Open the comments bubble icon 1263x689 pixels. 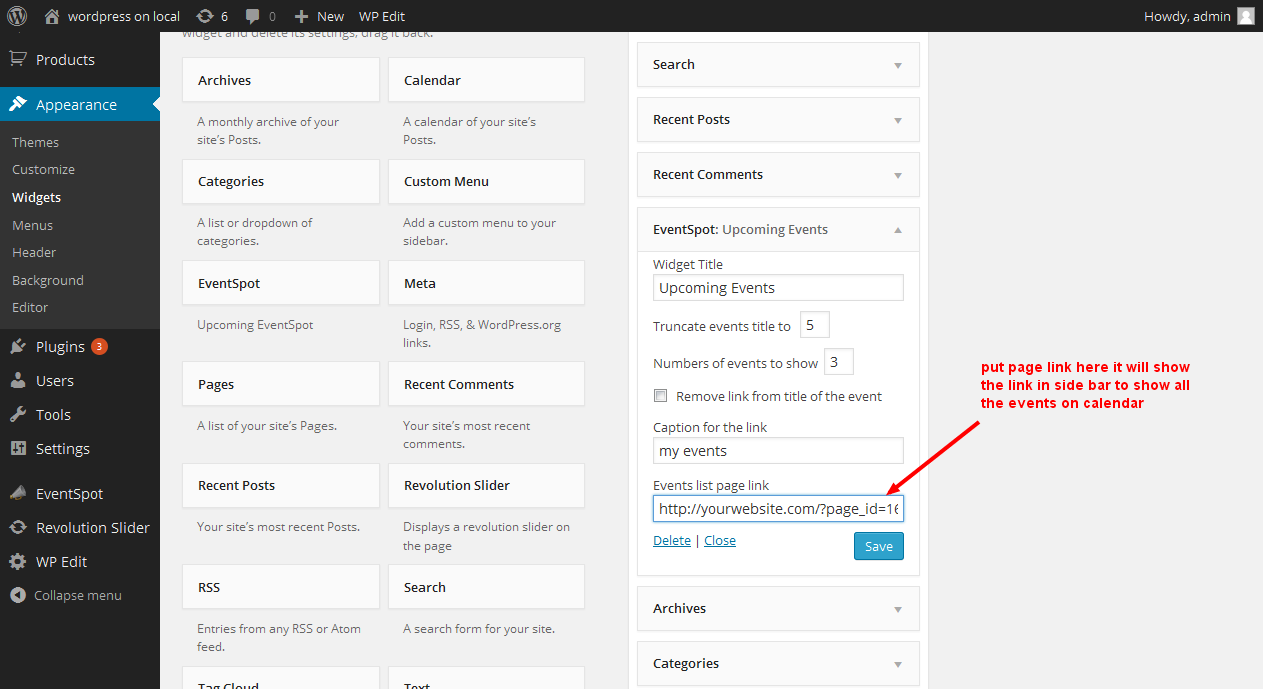point(253,16)
